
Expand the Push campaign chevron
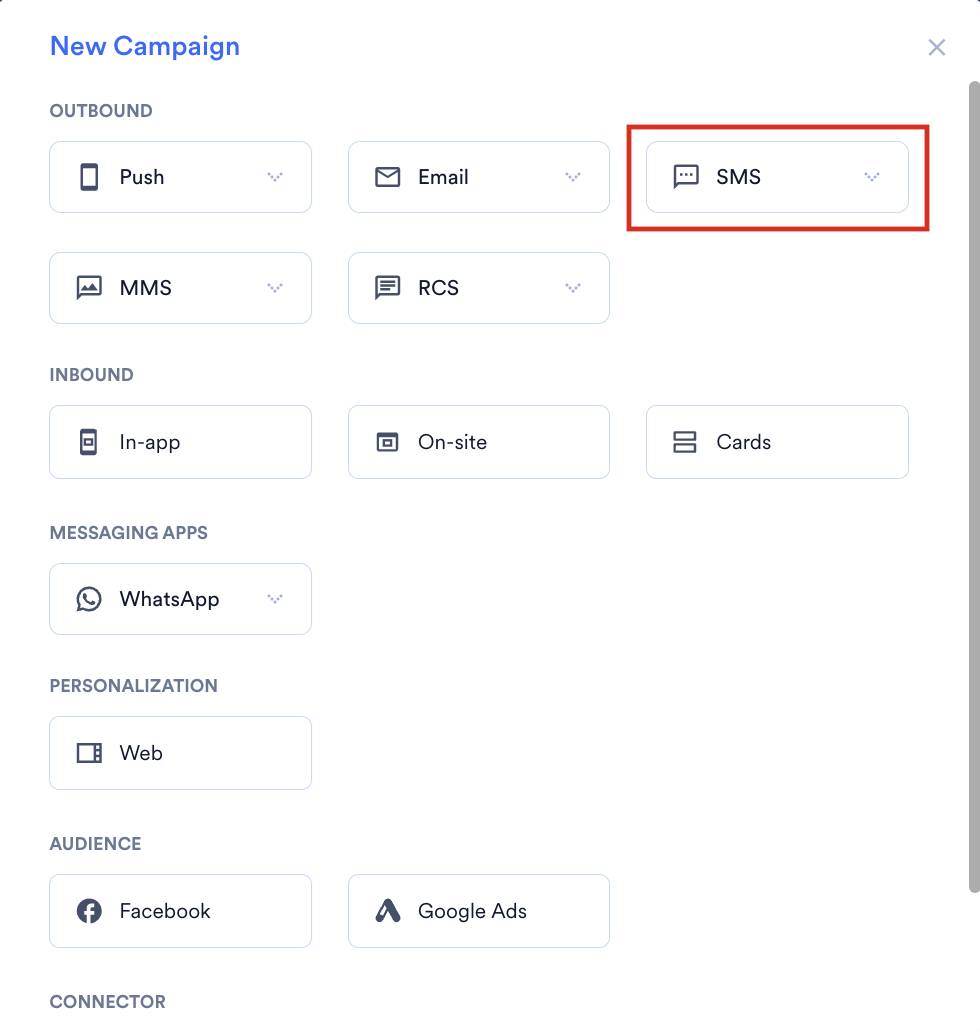click(274, 176)
